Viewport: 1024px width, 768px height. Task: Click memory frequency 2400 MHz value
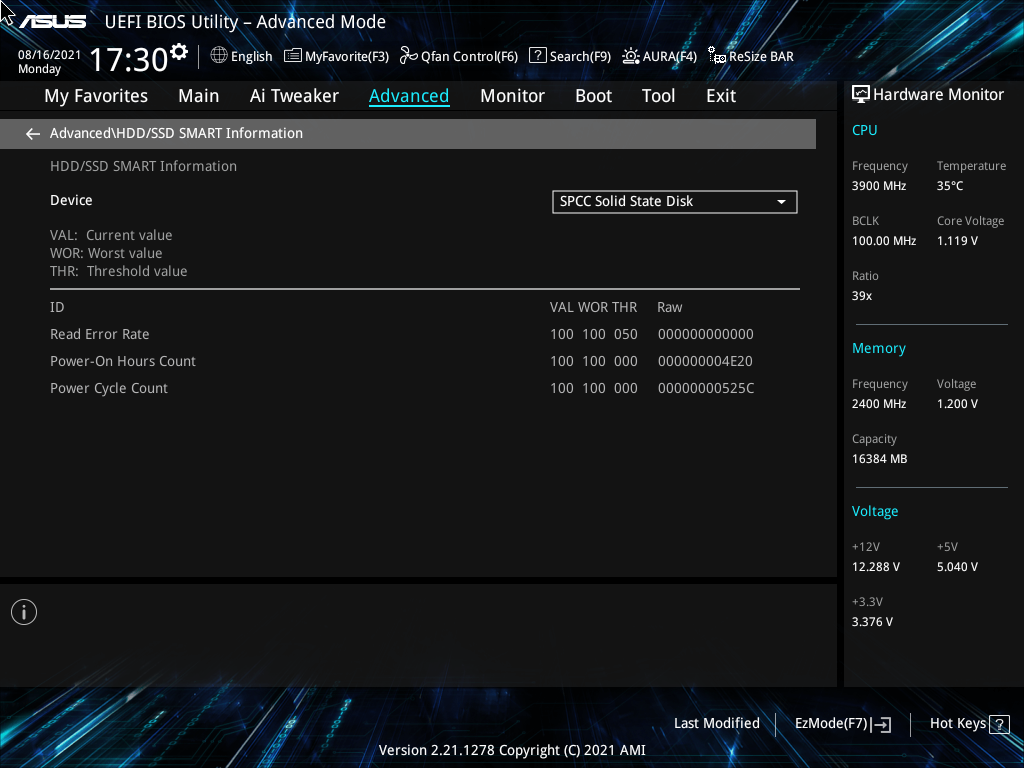(878, 404)
